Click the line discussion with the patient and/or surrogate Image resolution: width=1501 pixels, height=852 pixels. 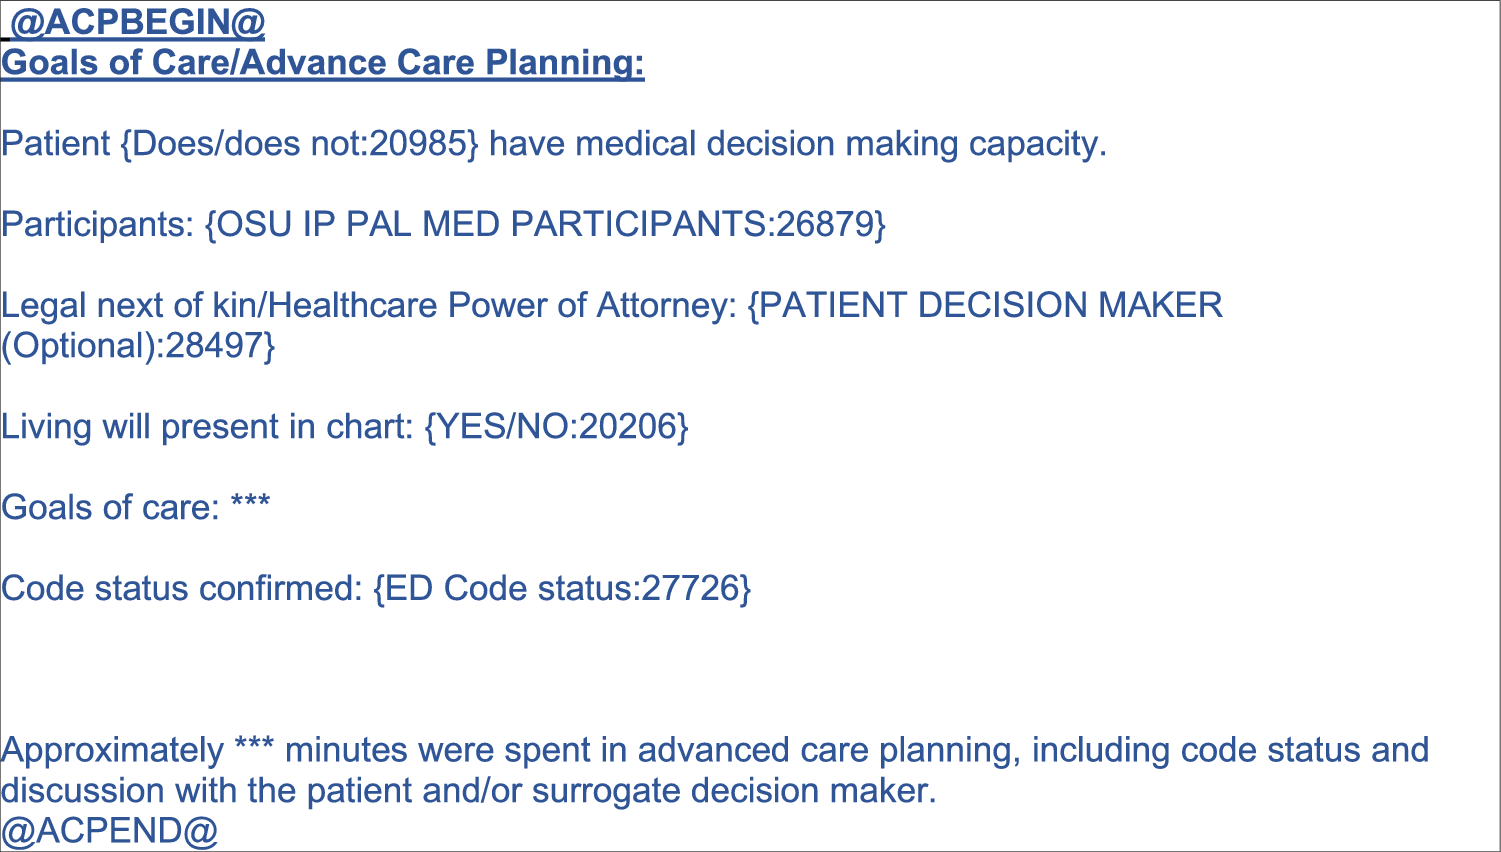pyautogui.click(x=468, y=791)
